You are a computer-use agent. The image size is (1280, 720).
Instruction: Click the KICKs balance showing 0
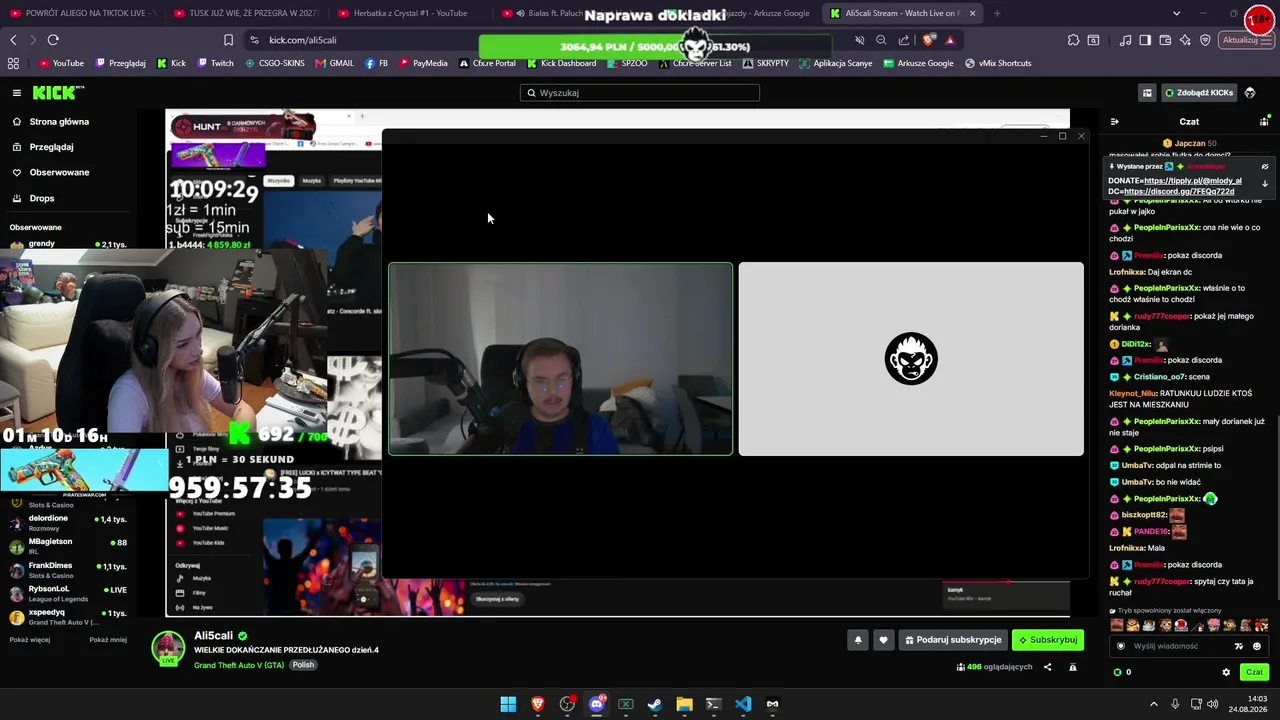tap(1123, 672)
